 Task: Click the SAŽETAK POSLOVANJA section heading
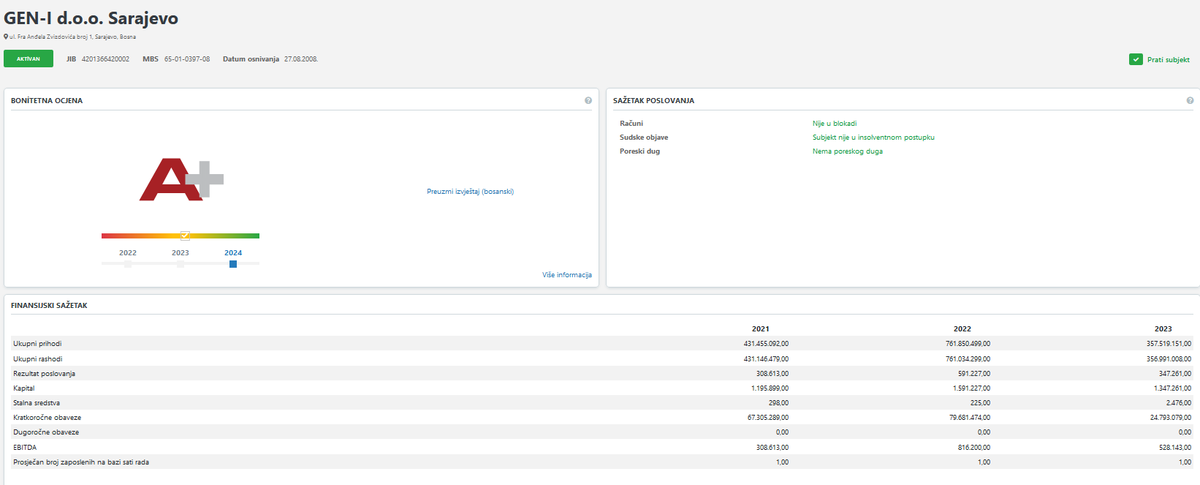[x=653, y=101]
